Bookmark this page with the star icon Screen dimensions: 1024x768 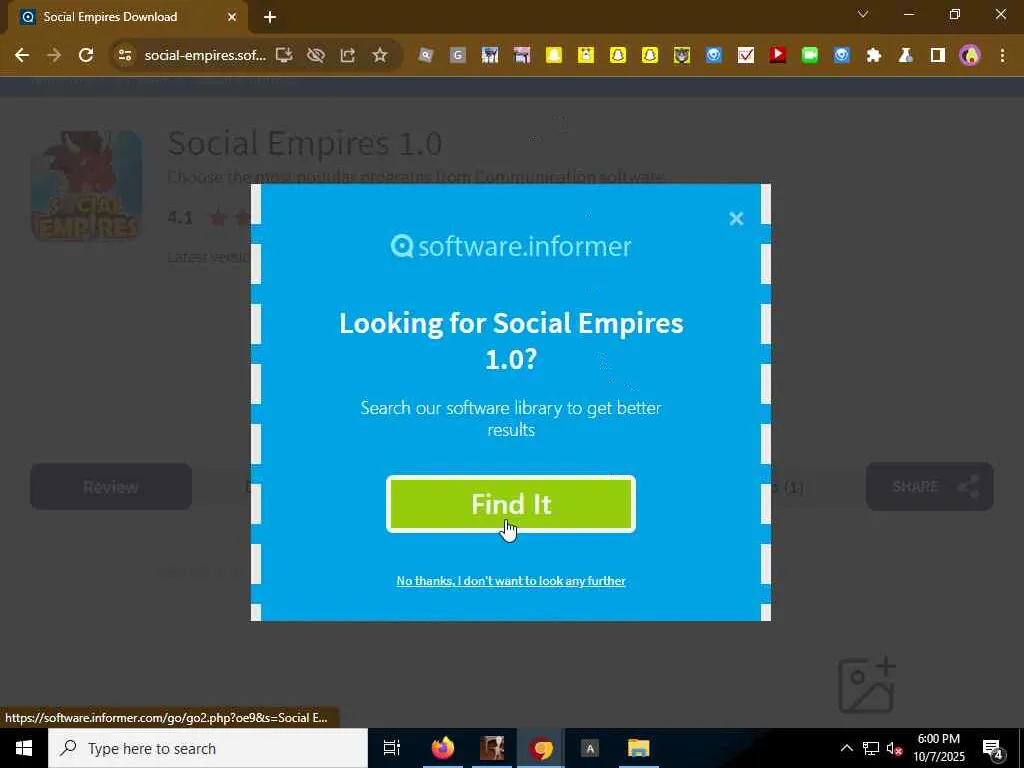380,56
